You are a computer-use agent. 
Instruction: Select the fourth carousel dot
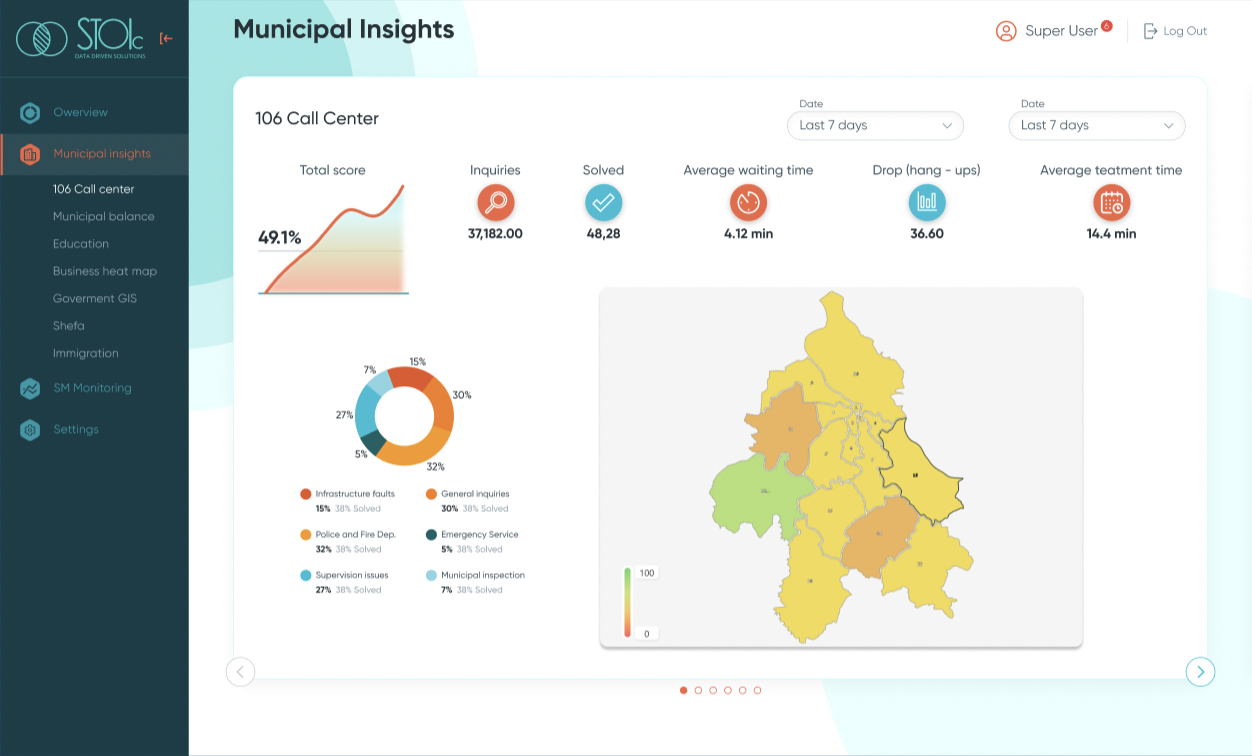click(728, 690)
